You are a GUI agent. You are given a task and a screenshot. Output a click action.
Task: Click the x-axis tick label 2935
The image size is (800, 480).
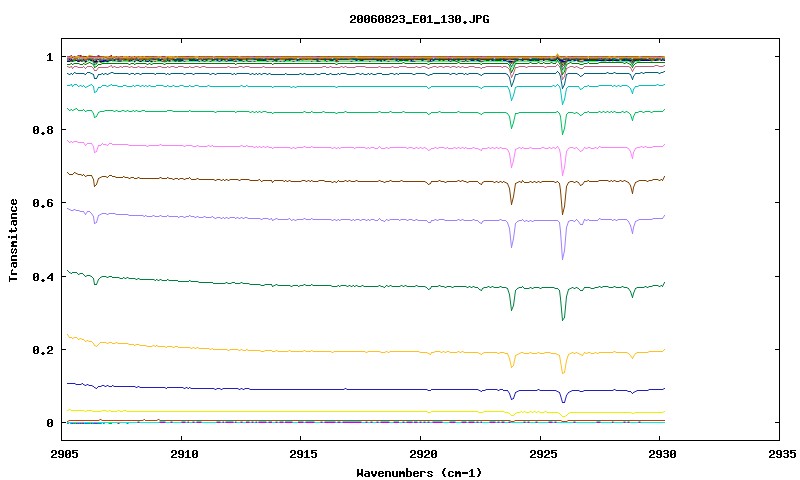pos(782,454)
